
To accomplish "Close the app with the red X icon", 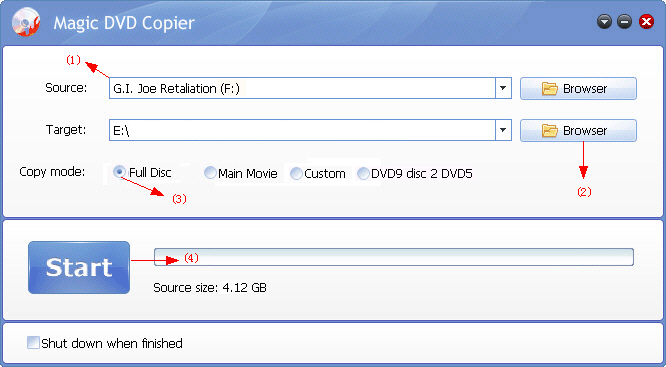I will (646, 22).
